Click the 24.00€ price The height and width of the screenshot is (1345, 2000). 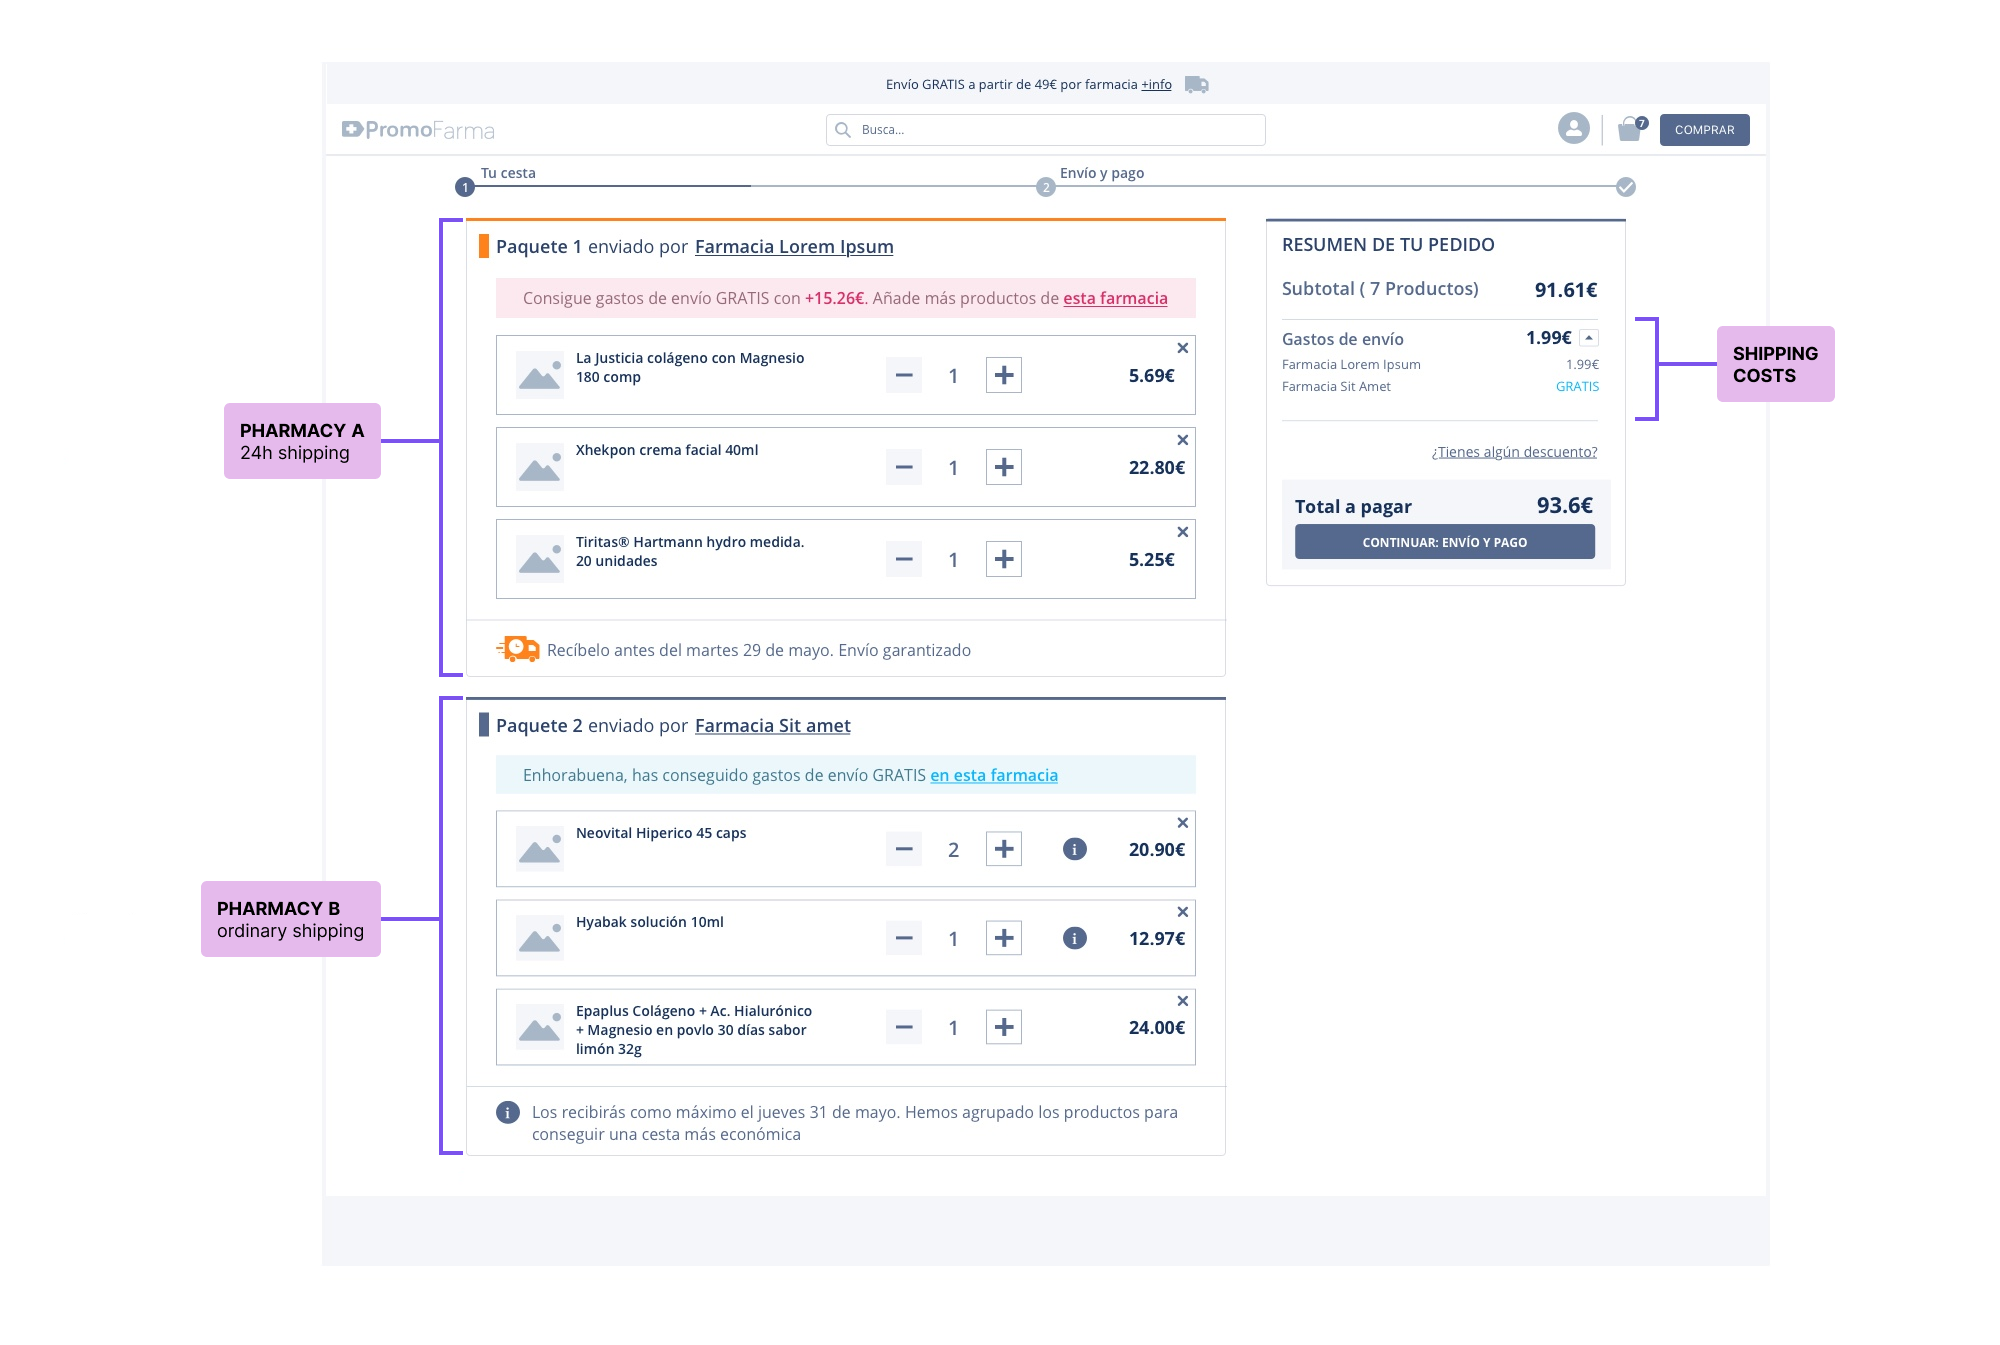tap(1157, 1028)
